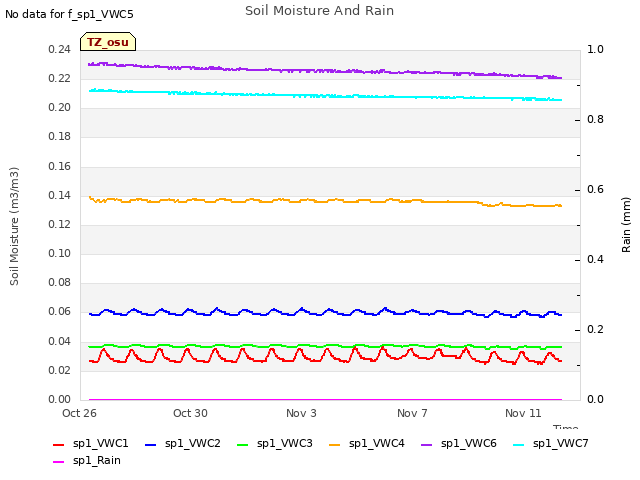Click the purple sp1_VWC6 legend color marker
This screenshot has height=480, width=640.
(x=427, y=444)
